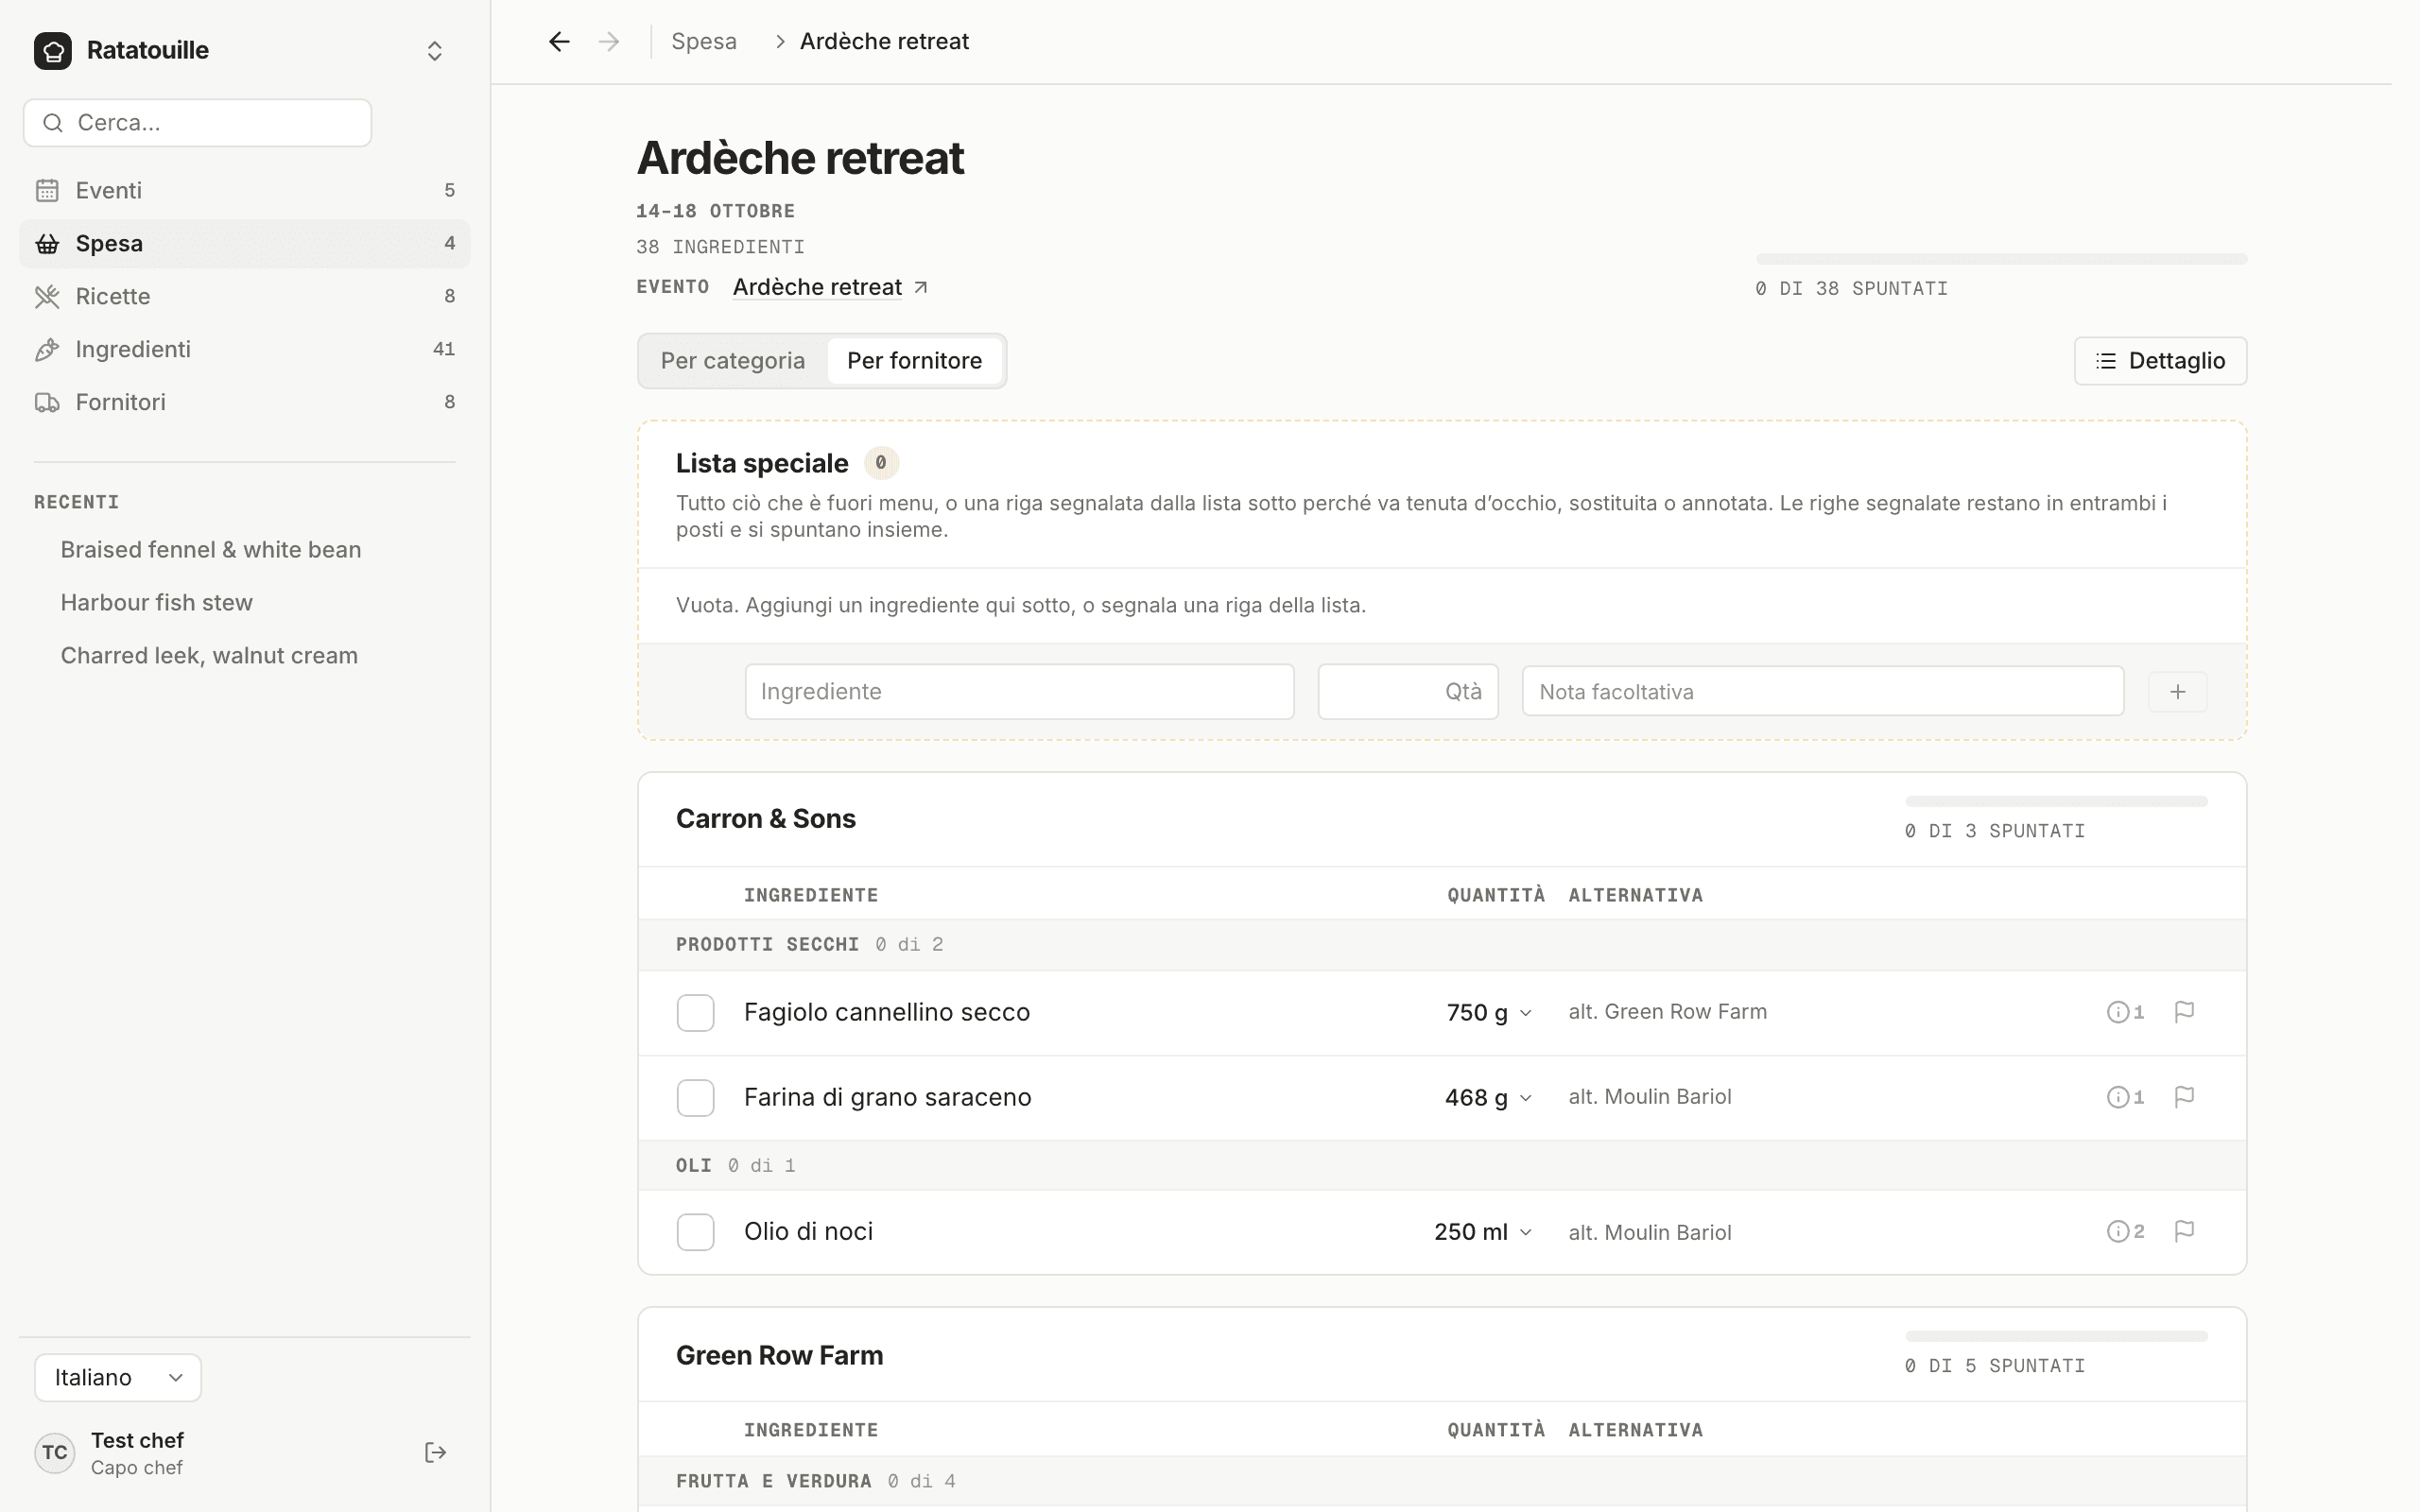Open the 468 g quantity dropdown
Viewport: 2420px width, 1512px height.
point(1488,1098)
